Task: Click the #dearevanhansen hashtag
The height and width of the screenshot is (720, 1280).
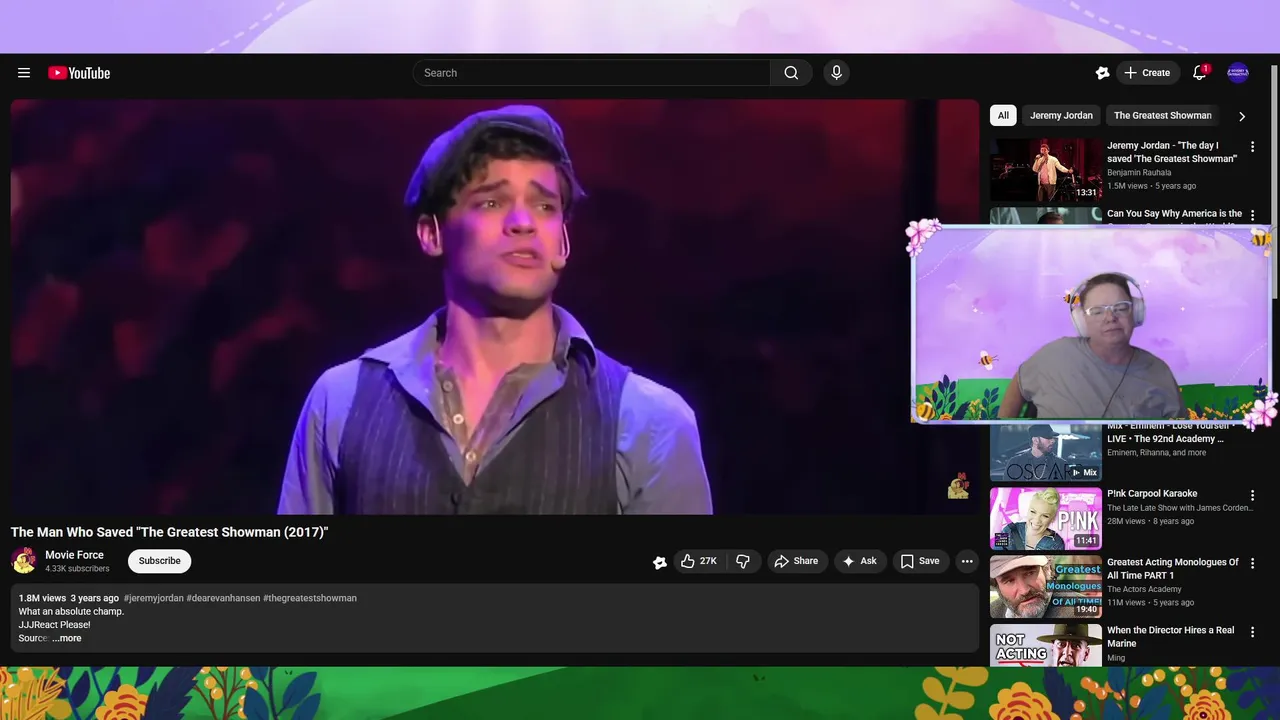Action: pos(223,598)
